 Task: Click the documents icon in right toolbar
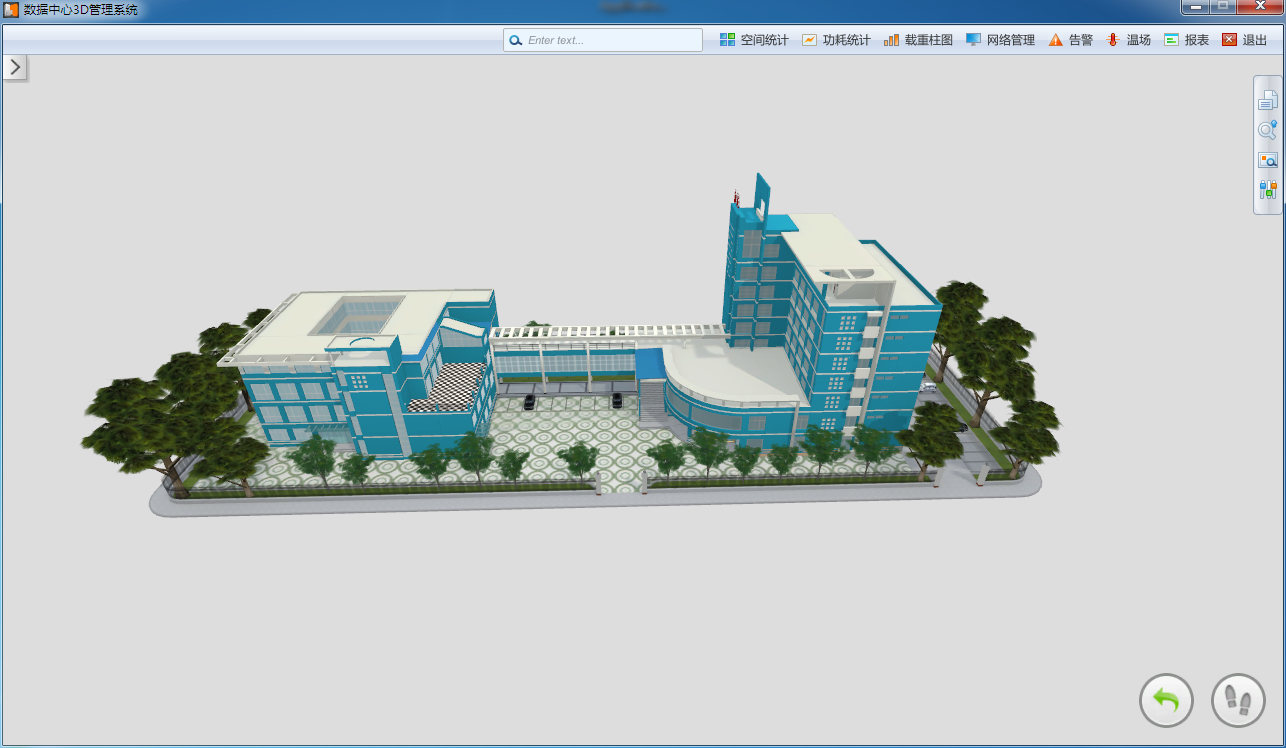[x=1268, y=100]
